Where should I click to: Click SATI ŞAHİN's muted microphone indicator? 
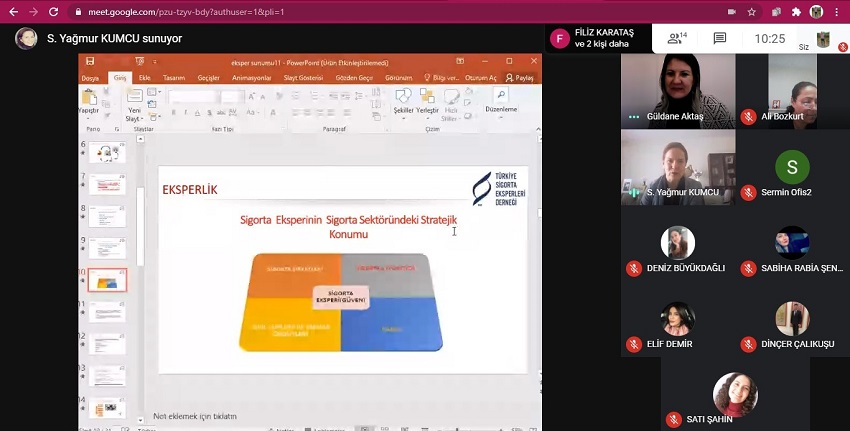[673, 419]
